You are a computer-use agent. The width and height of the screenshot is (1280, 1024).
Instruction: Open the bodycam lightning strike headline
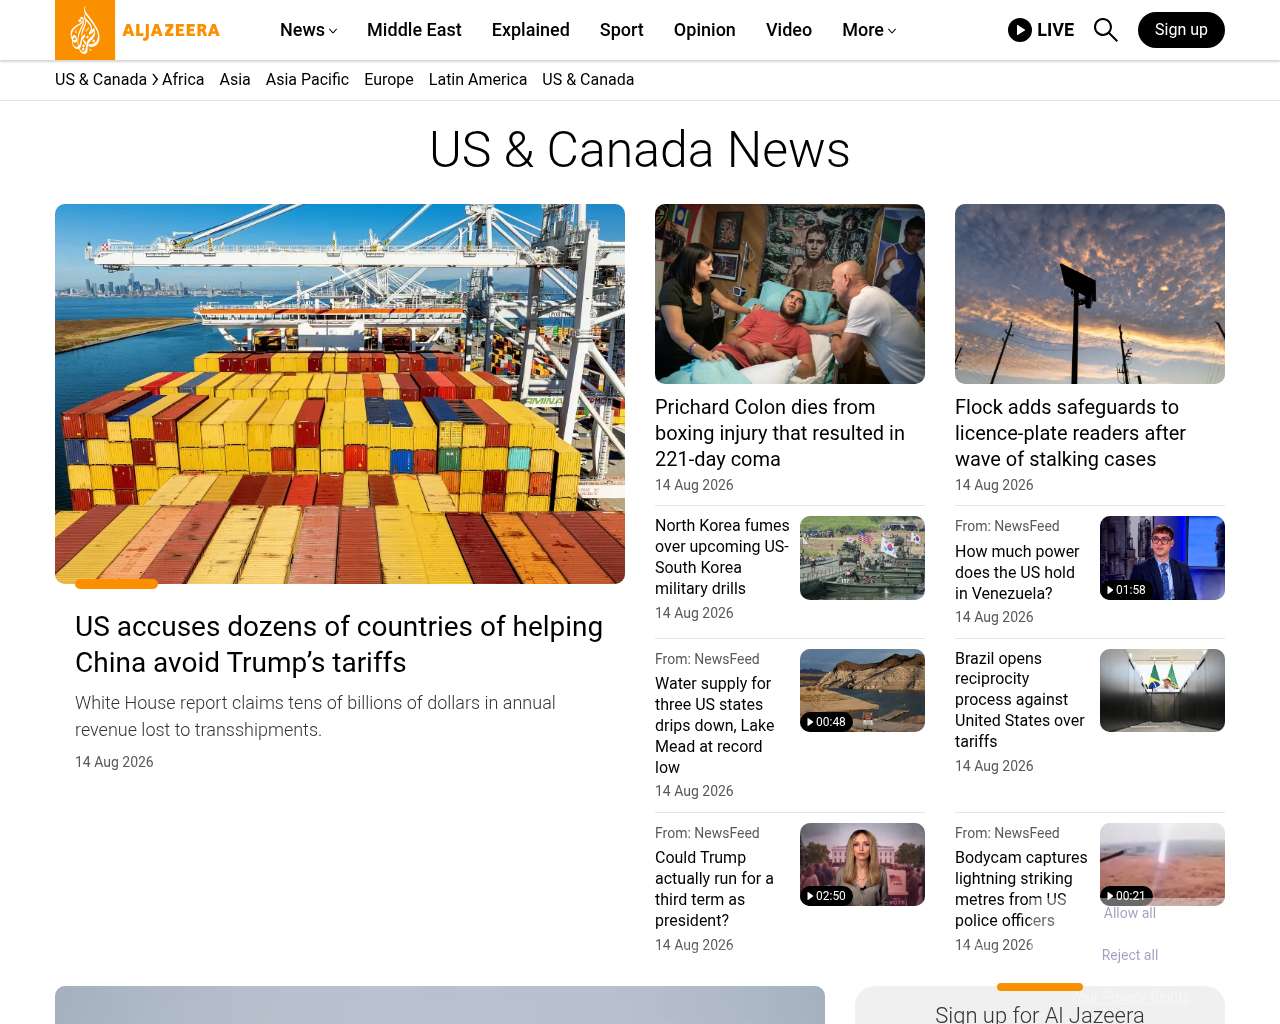1021,889
